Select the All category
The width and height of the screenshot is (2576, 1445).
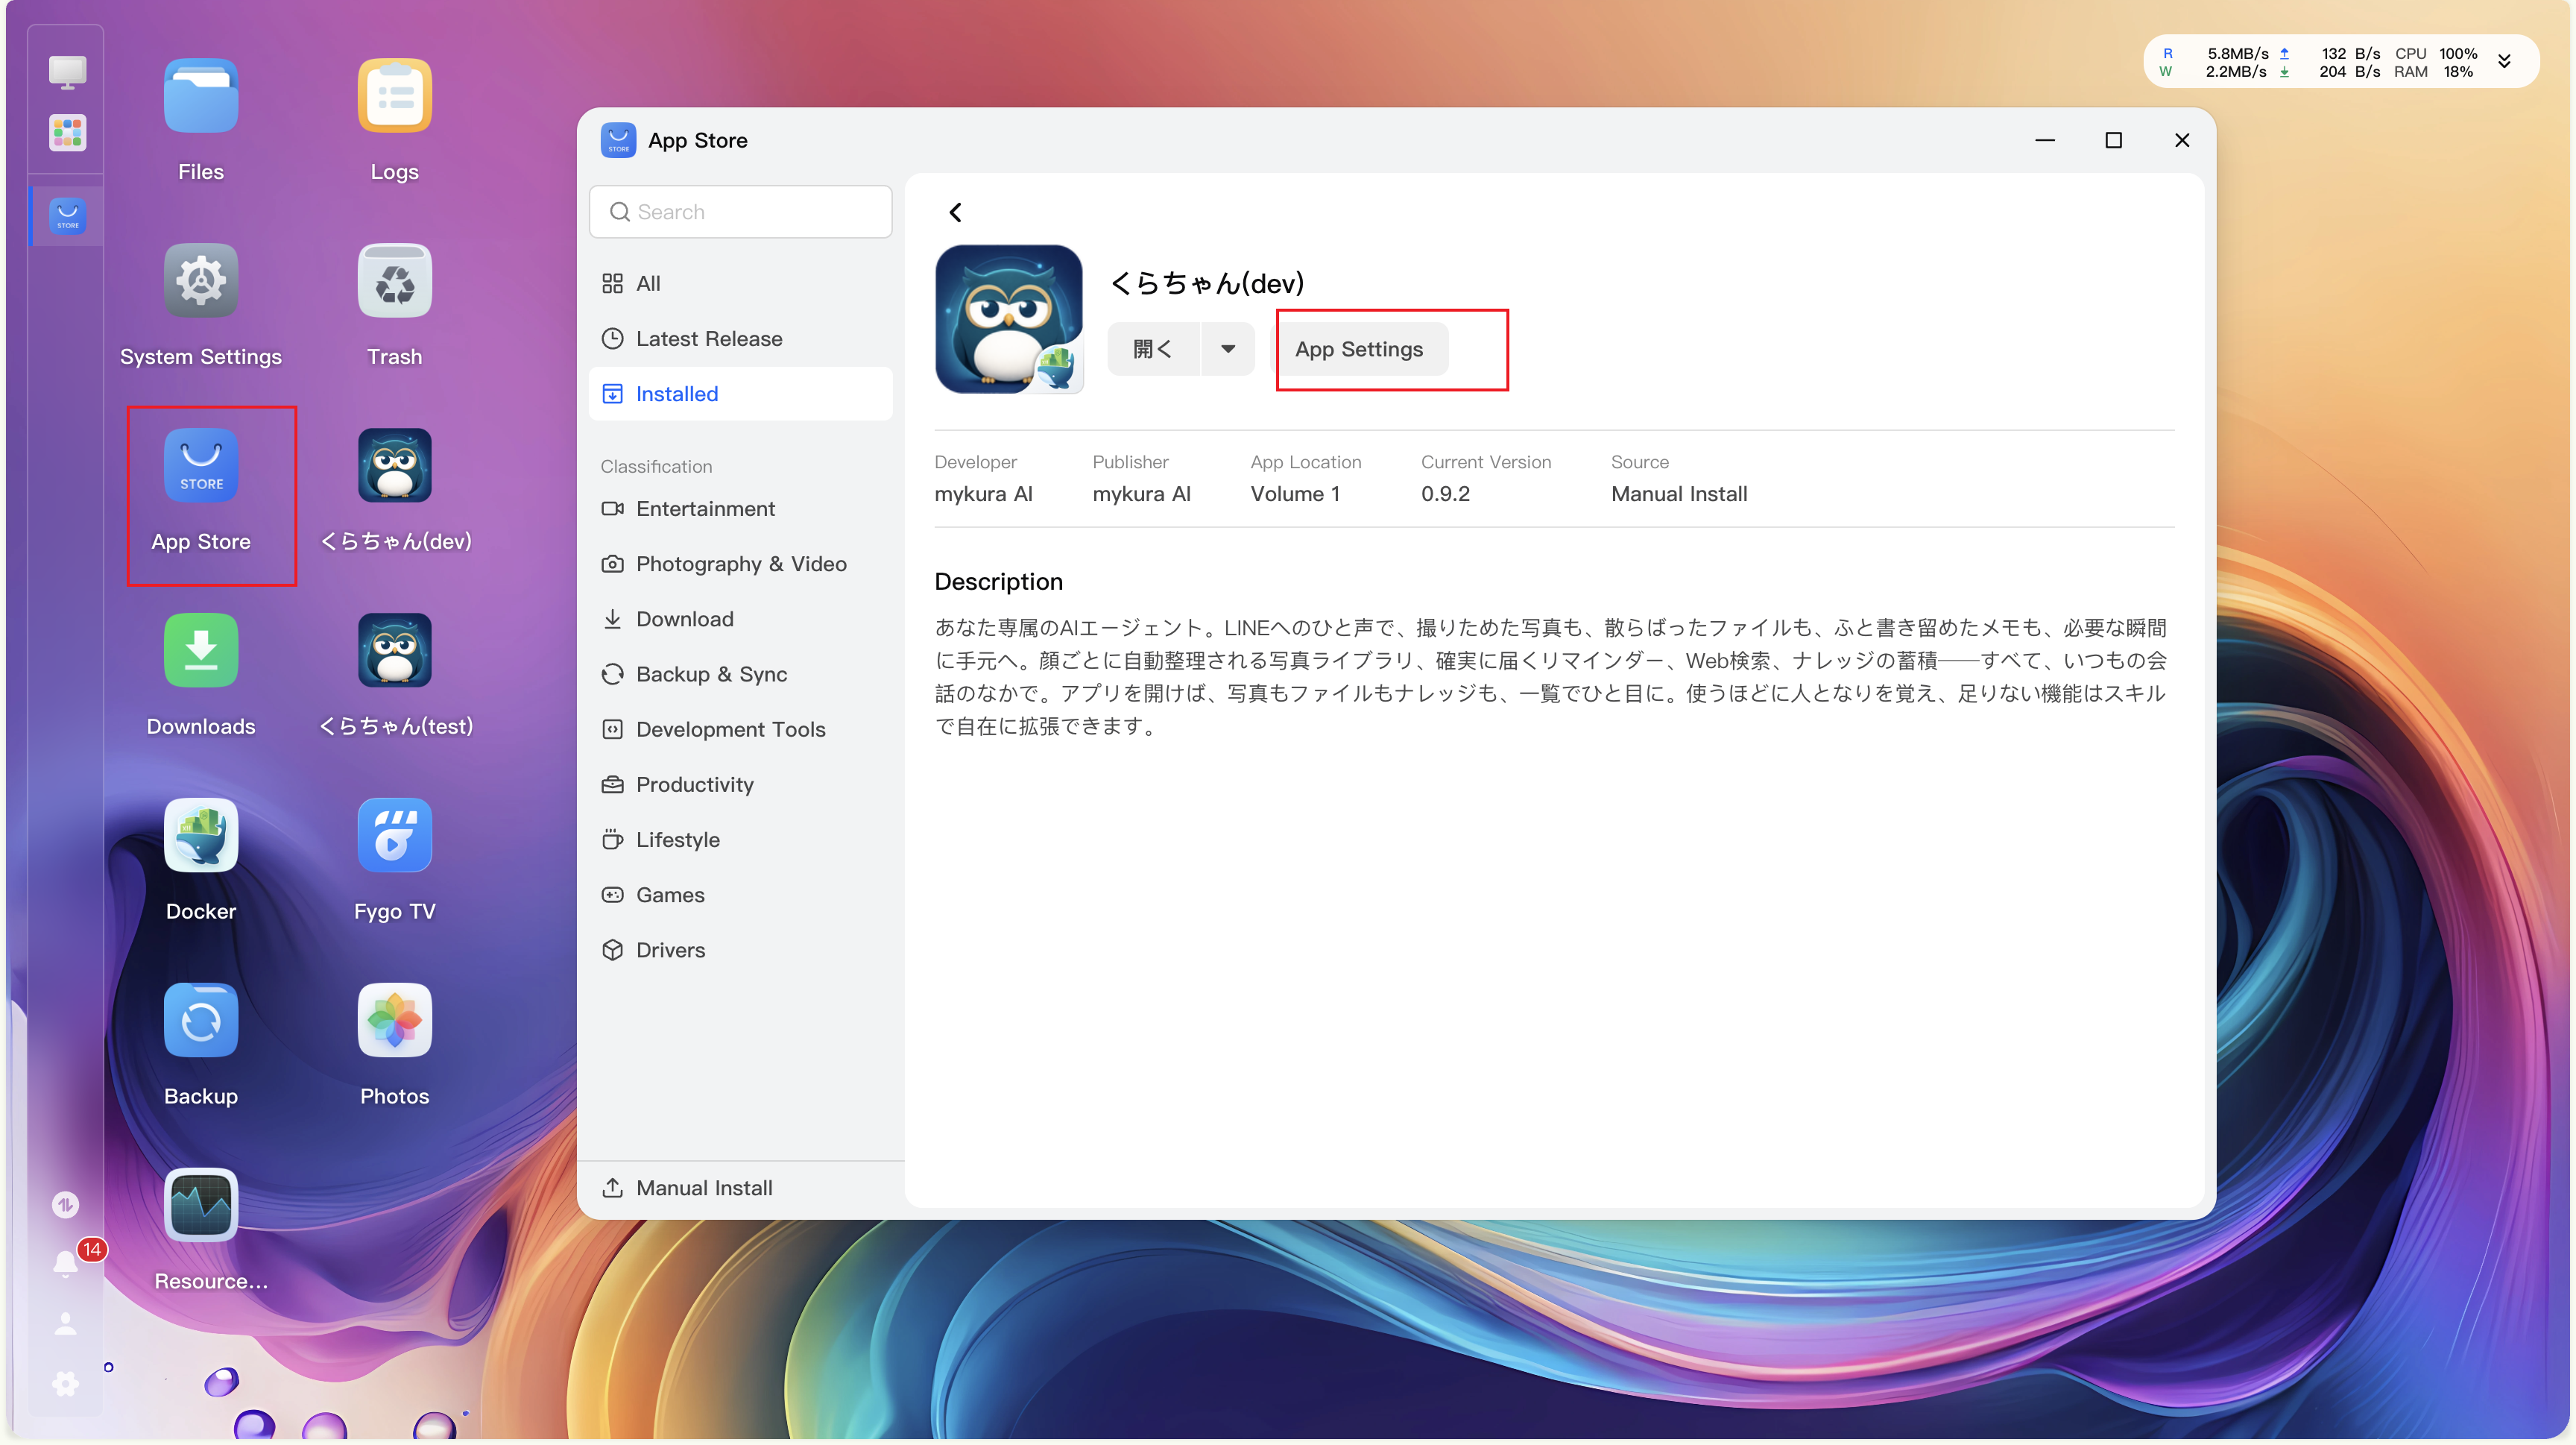tap(741, 284)
